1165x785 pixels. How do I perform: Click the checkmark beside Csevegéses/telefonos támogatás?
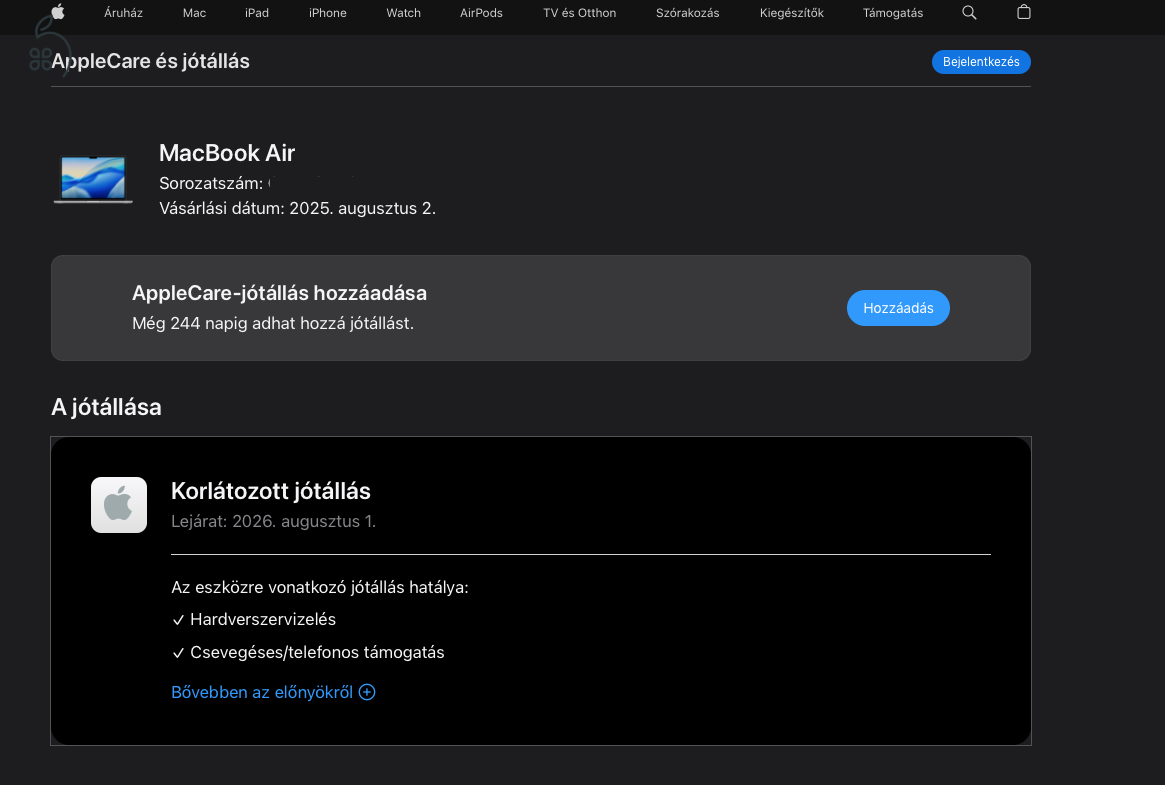[x=178, y=652]
